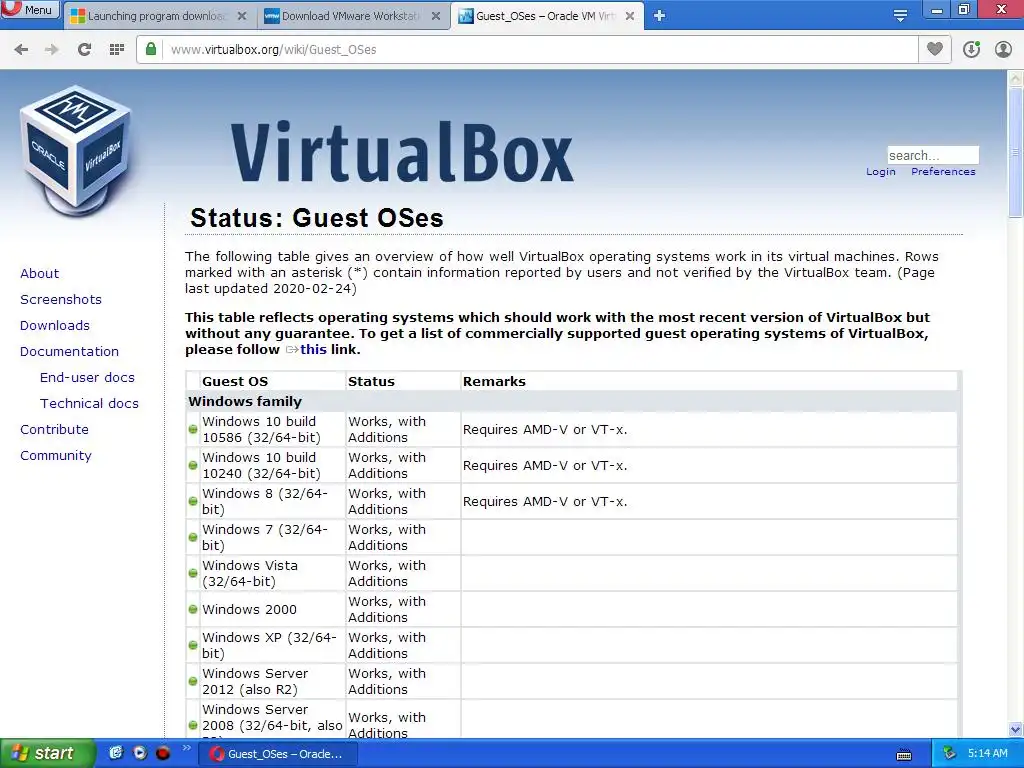Click the 'Status: Guest OSes' page heading

point(317,218)
